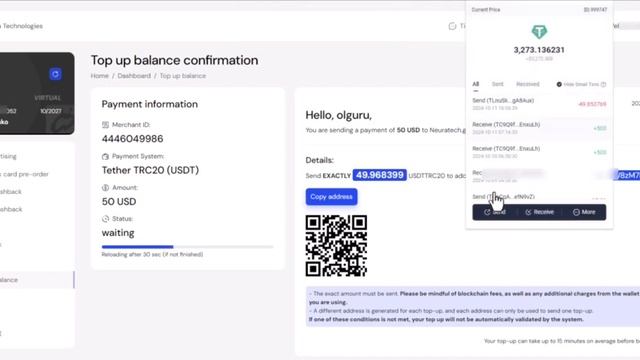The width and height of the screenshot is (640, 360).
Task: Click the Payment System icon
Action: coord(105,156)
